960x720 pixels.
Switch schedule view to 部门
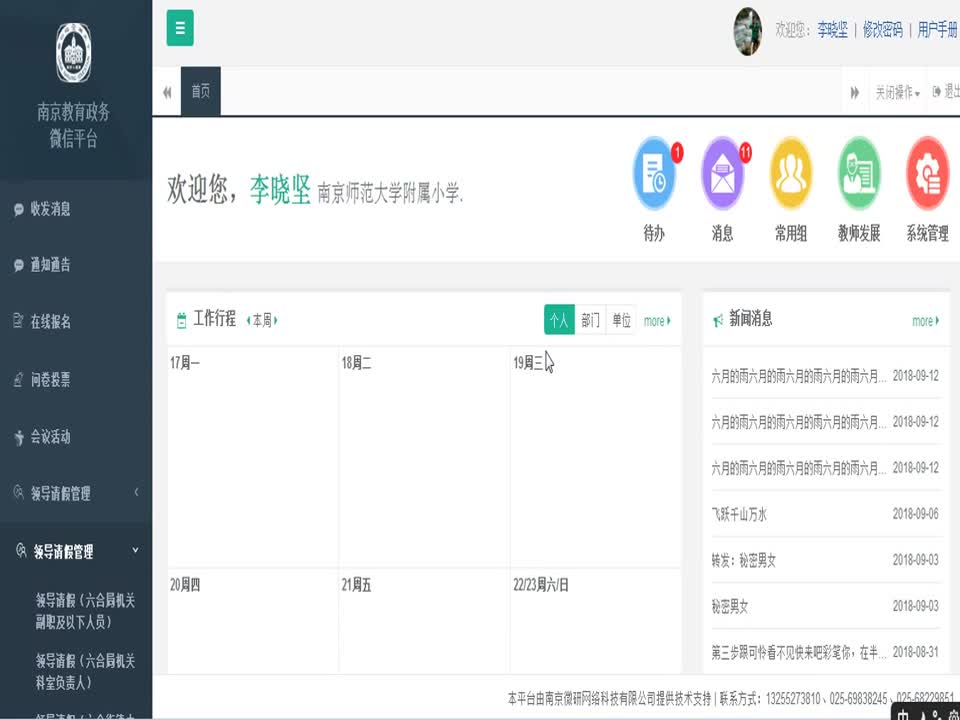coord(590,320)
